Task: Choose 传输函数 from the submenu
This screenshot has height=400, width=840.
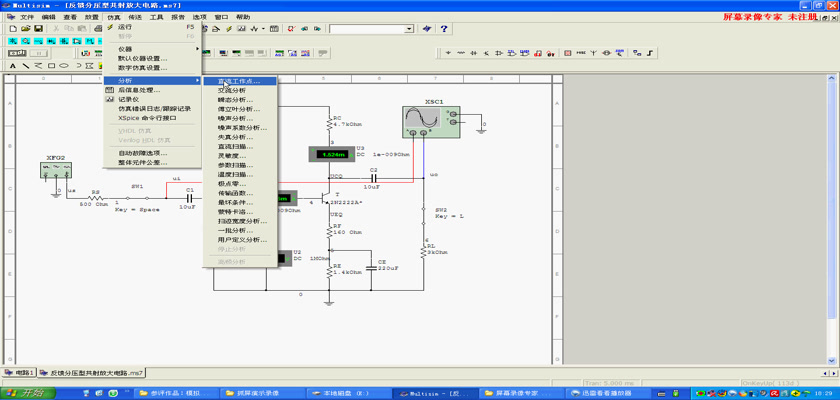Action: (x=240, y=193)
